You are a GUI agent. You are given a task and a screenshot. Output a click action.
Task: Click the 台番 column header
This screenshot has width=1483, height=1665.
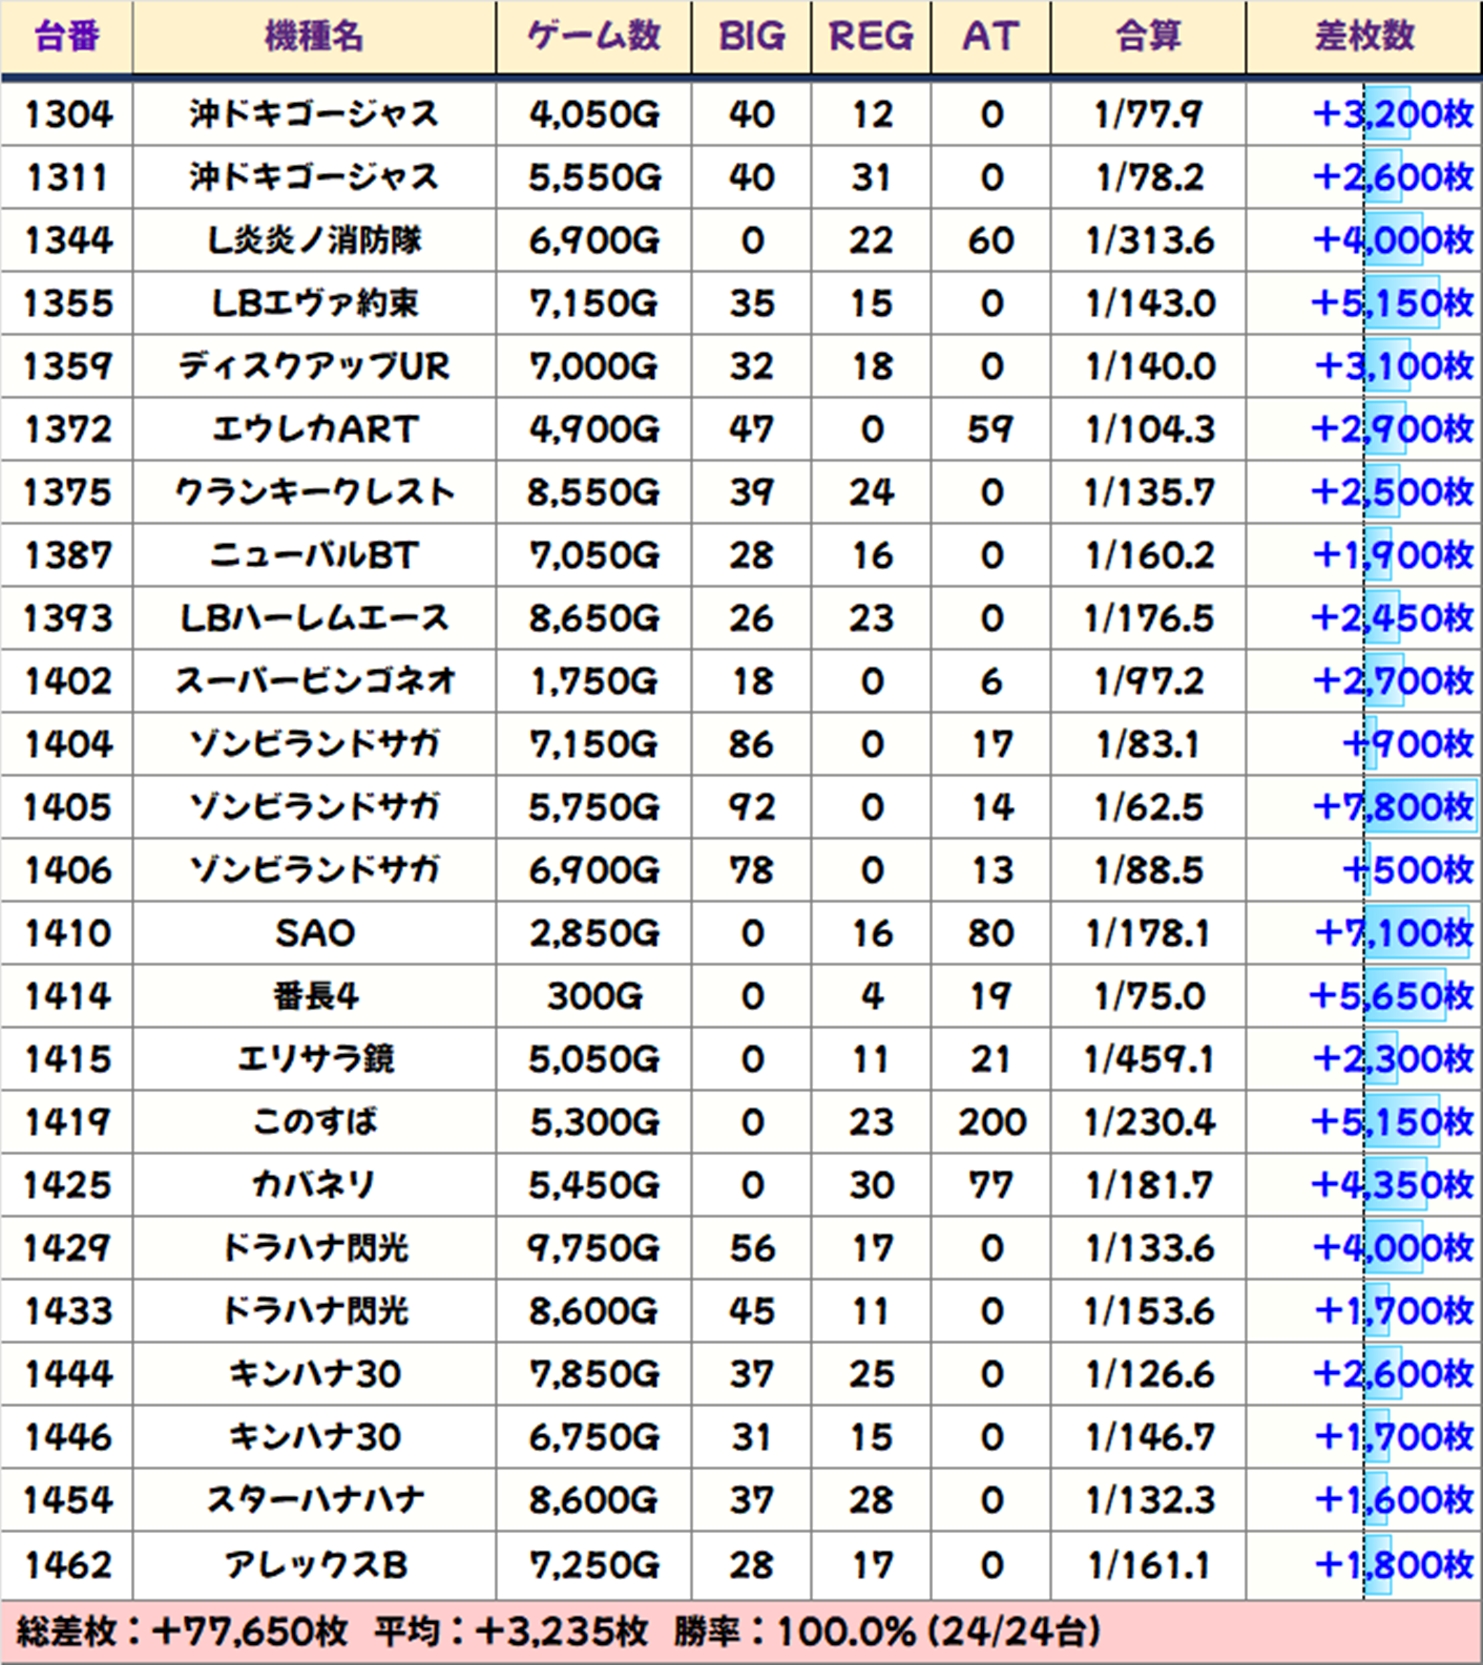[66, 37]
